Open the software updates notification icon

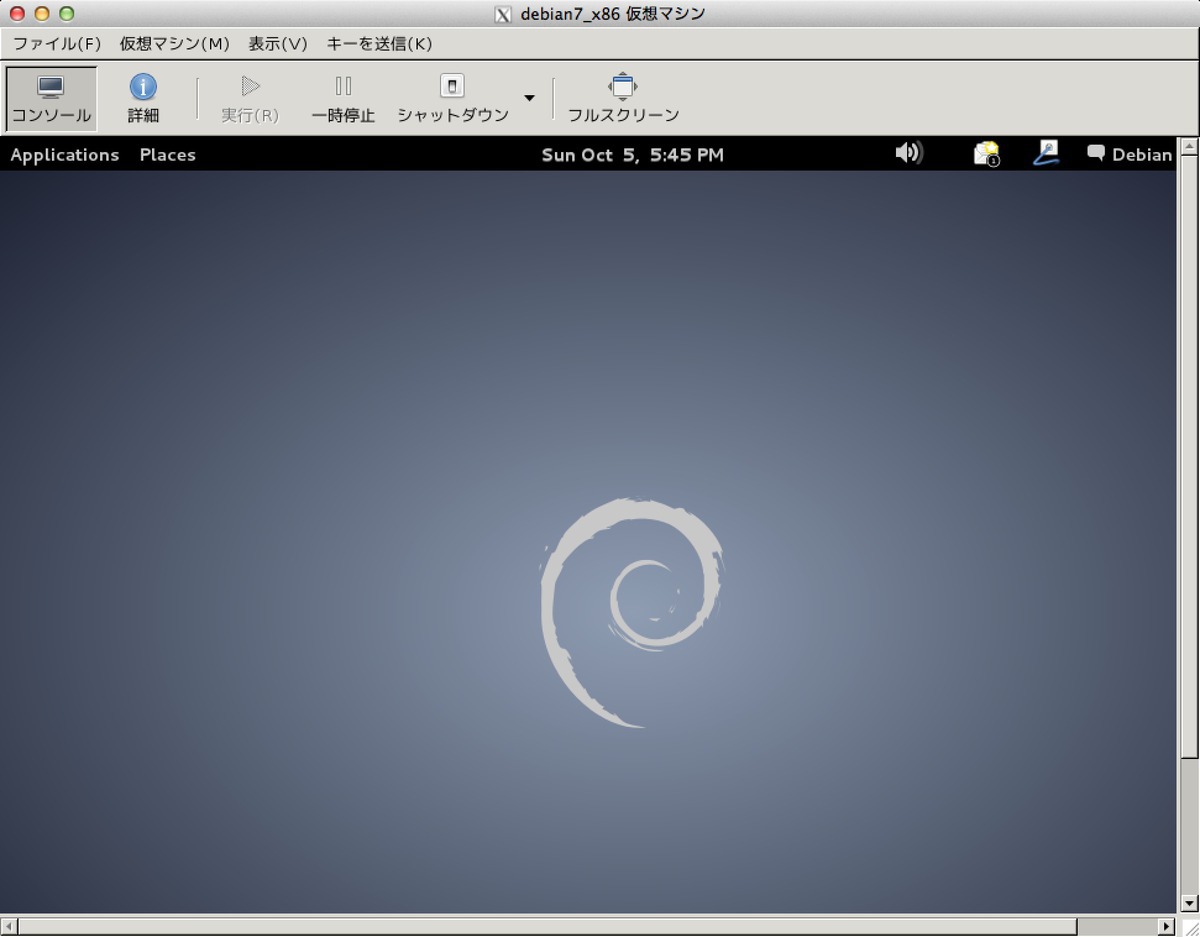coord(987,153)
